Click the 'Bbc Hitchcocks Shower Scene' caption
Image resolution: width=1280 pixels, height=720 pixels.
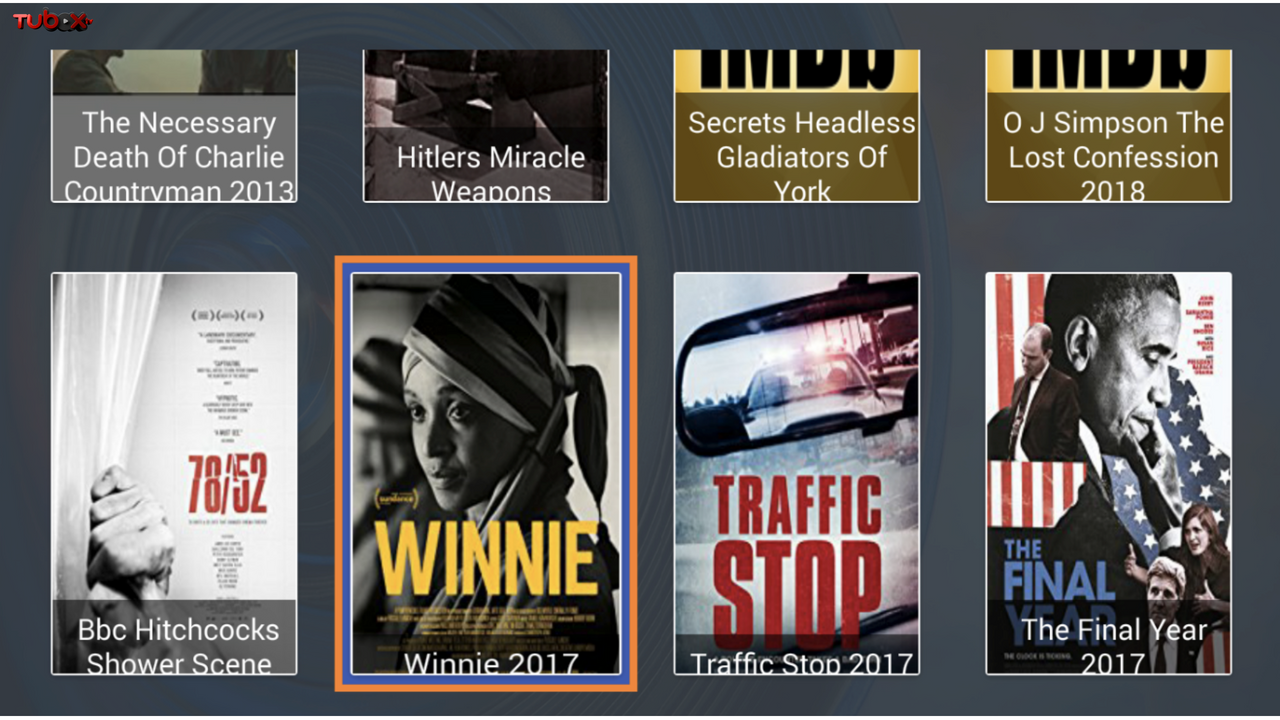tap(179, 646)
